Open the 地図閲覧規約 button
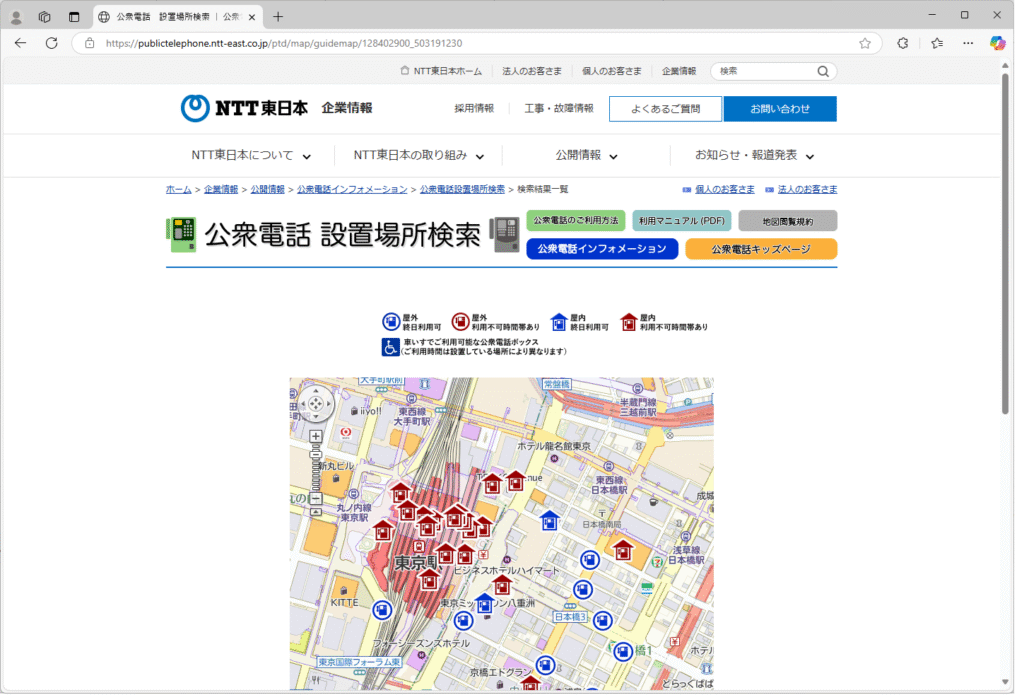 (x=788, y=221)
